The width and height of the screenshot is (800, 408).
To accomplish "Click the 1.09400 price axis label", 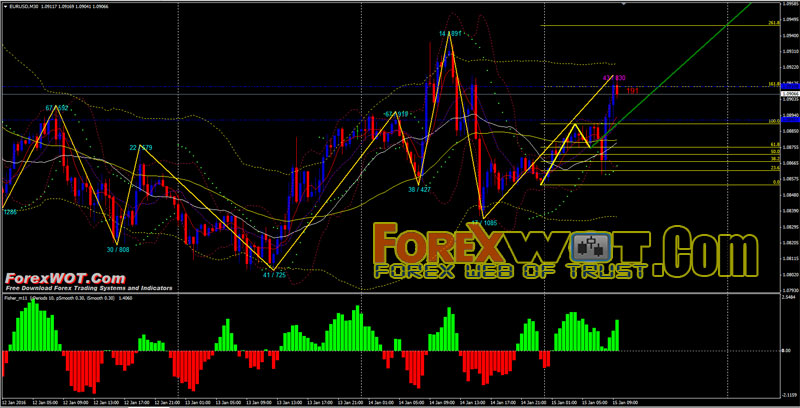I will click(790, 35).
